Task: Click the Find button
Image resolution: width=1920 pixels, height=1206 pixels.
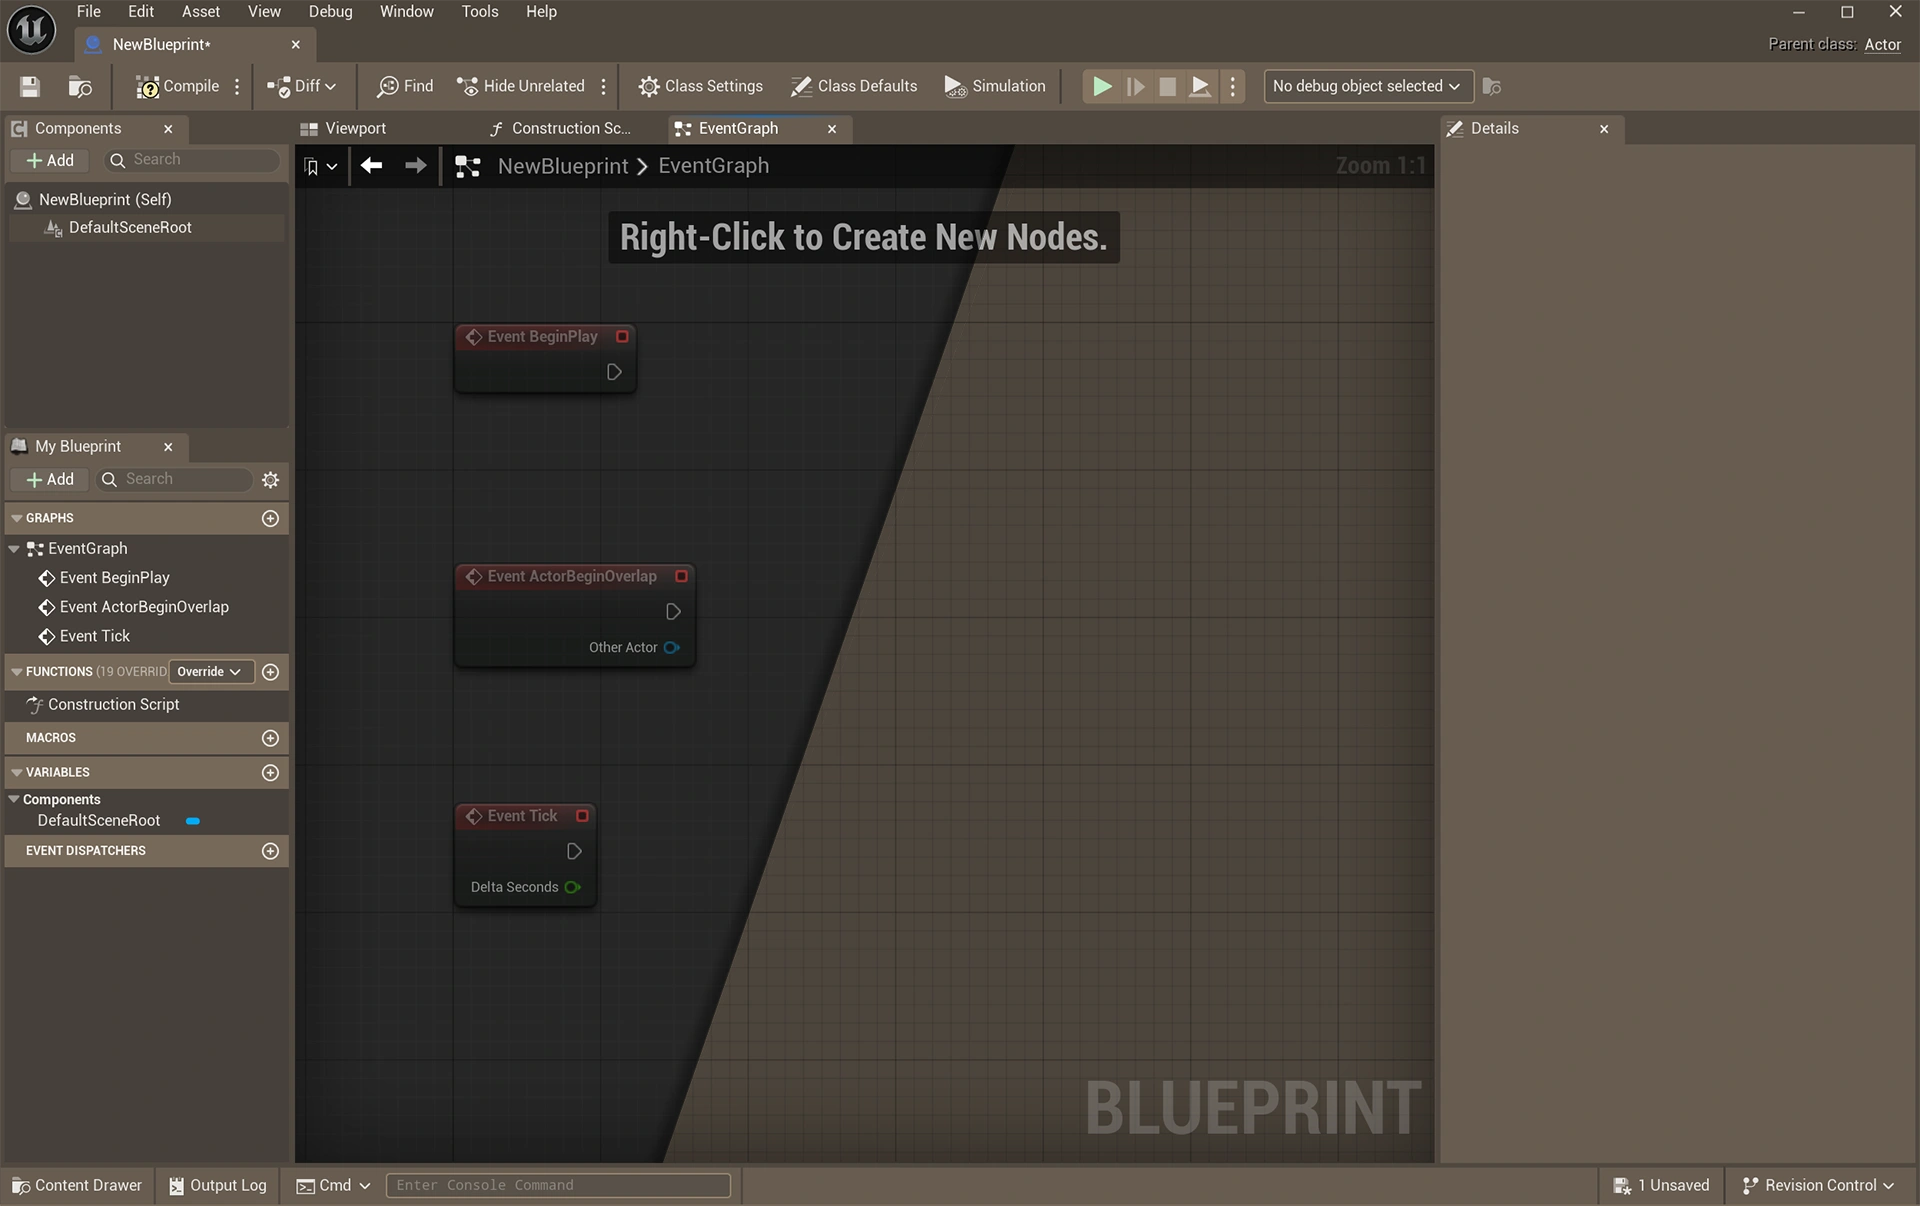Action: point(405,87)
